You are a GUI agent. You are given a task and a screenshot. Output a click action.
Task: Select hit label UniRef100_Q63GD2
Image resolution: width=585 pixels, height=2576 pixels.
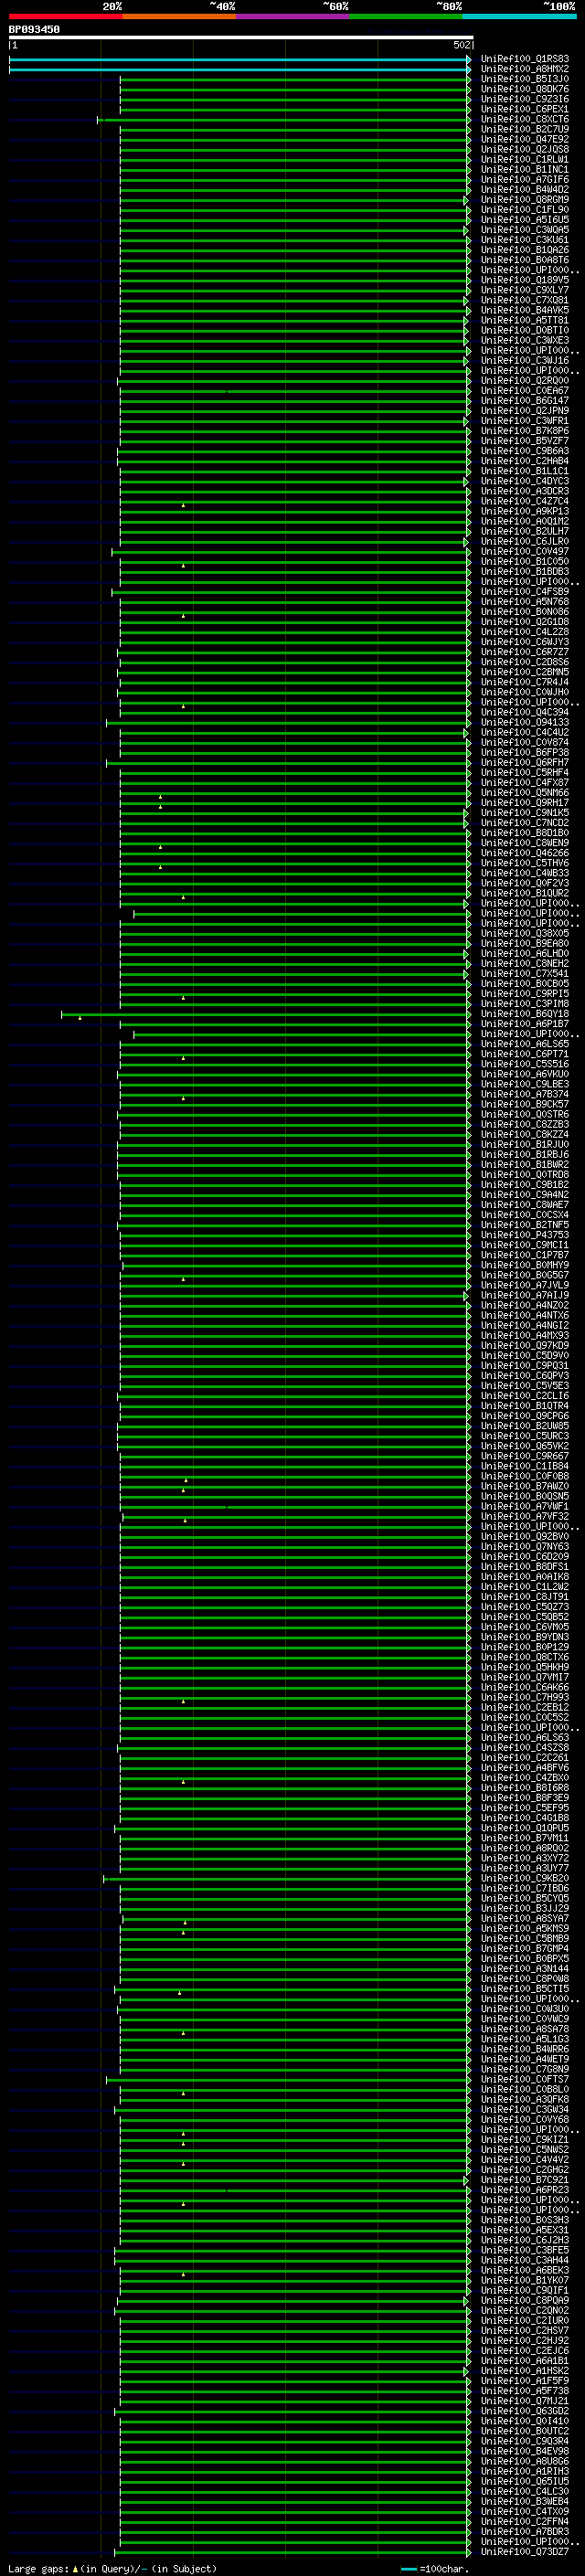[x=524, y=2411]
